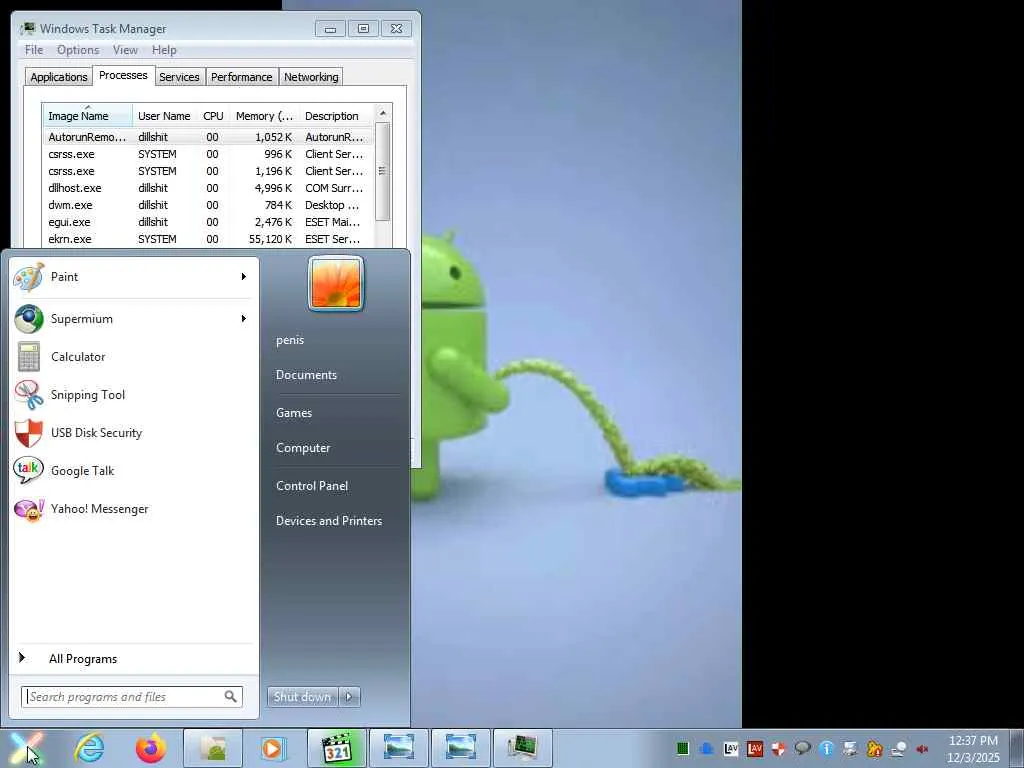The image size is (1024, 768).
Task: Click second photo viewer taskbar button
Action: coord(460,748)
